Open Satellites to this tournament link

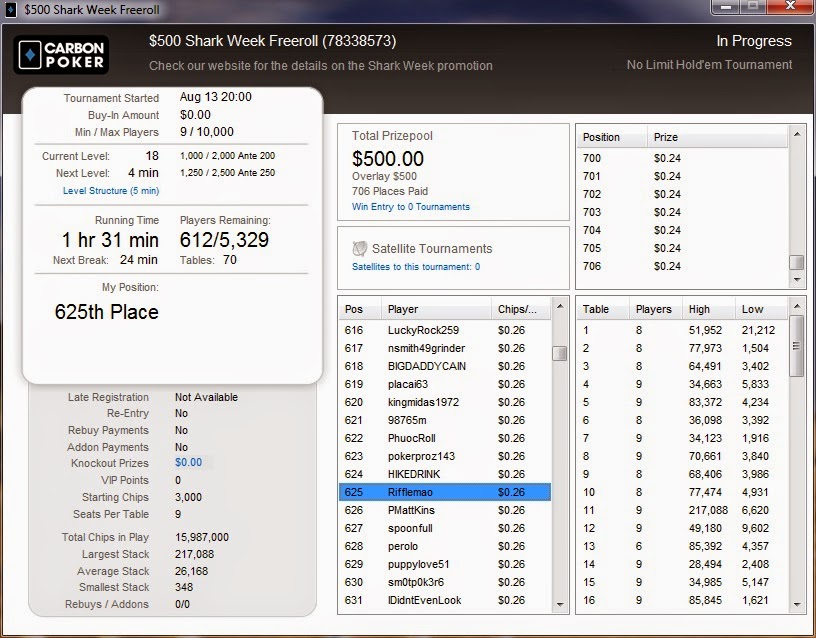416,267
